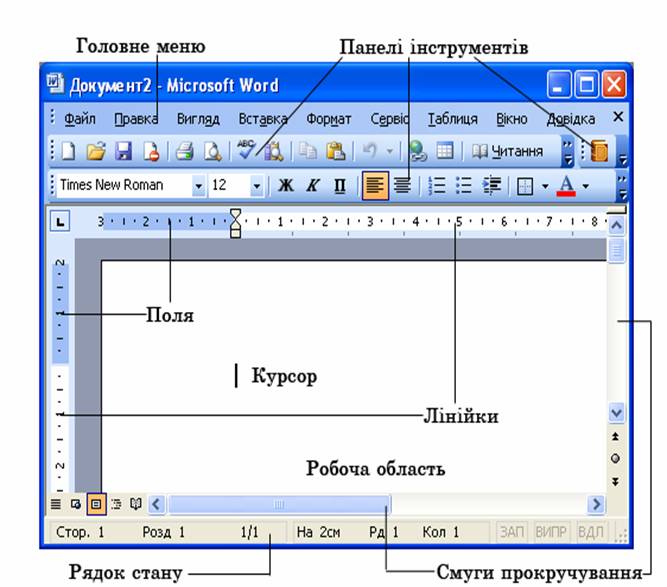
Task: Open the Сервіс menu
Action: click(390, 119)
